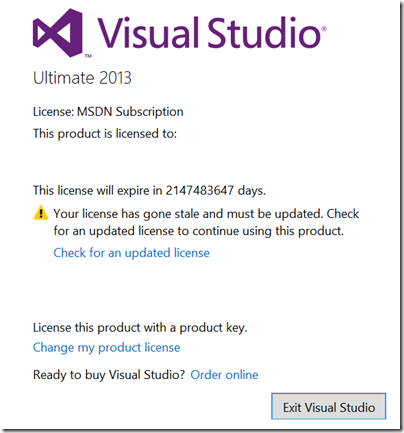
Task: Click the 'License: MSDN Subscription' line
Action: pos(108,112)
